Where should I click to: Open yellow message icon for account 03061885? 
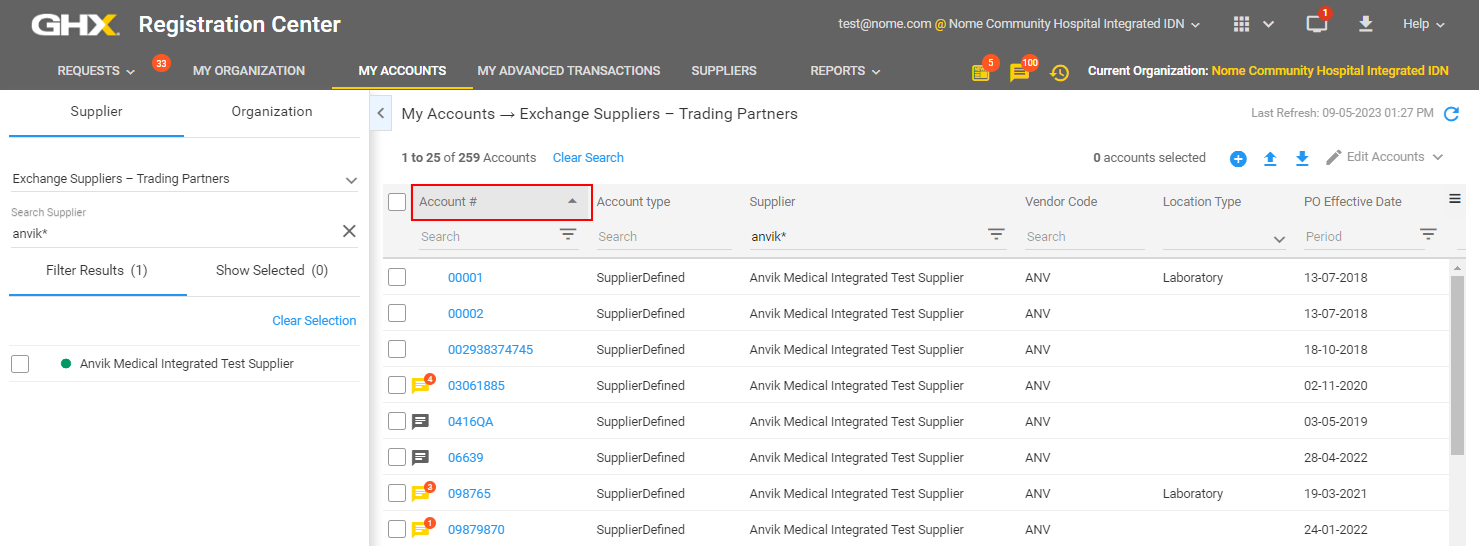[422, 386]
